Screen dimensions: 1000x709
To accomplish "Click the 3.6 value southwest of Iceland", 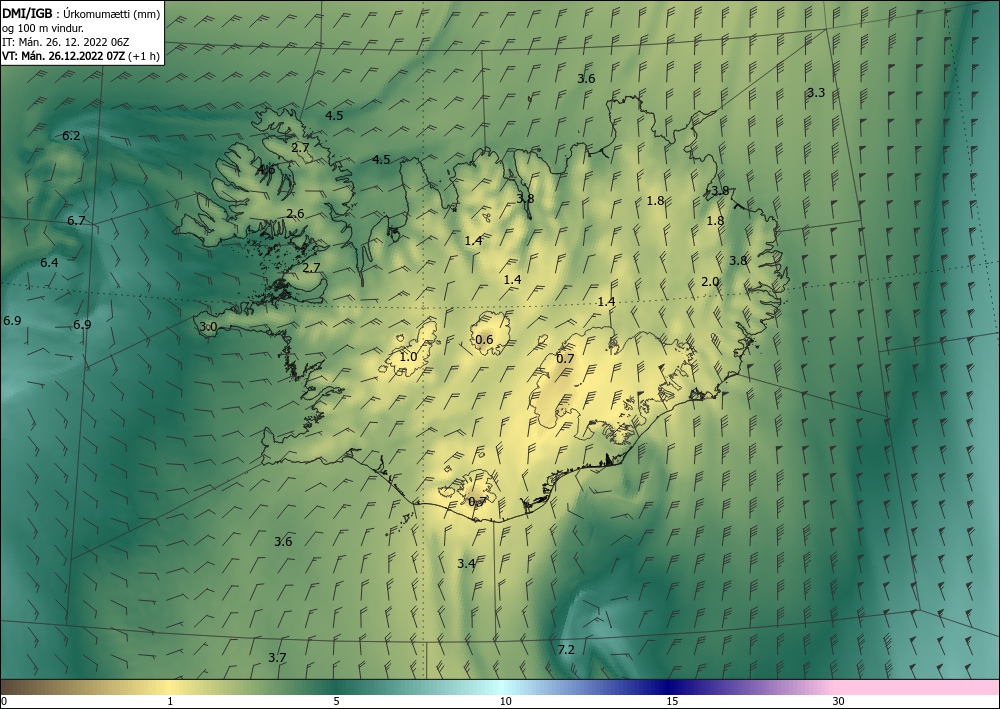I will pyautogui.click(x=283, y=542).
